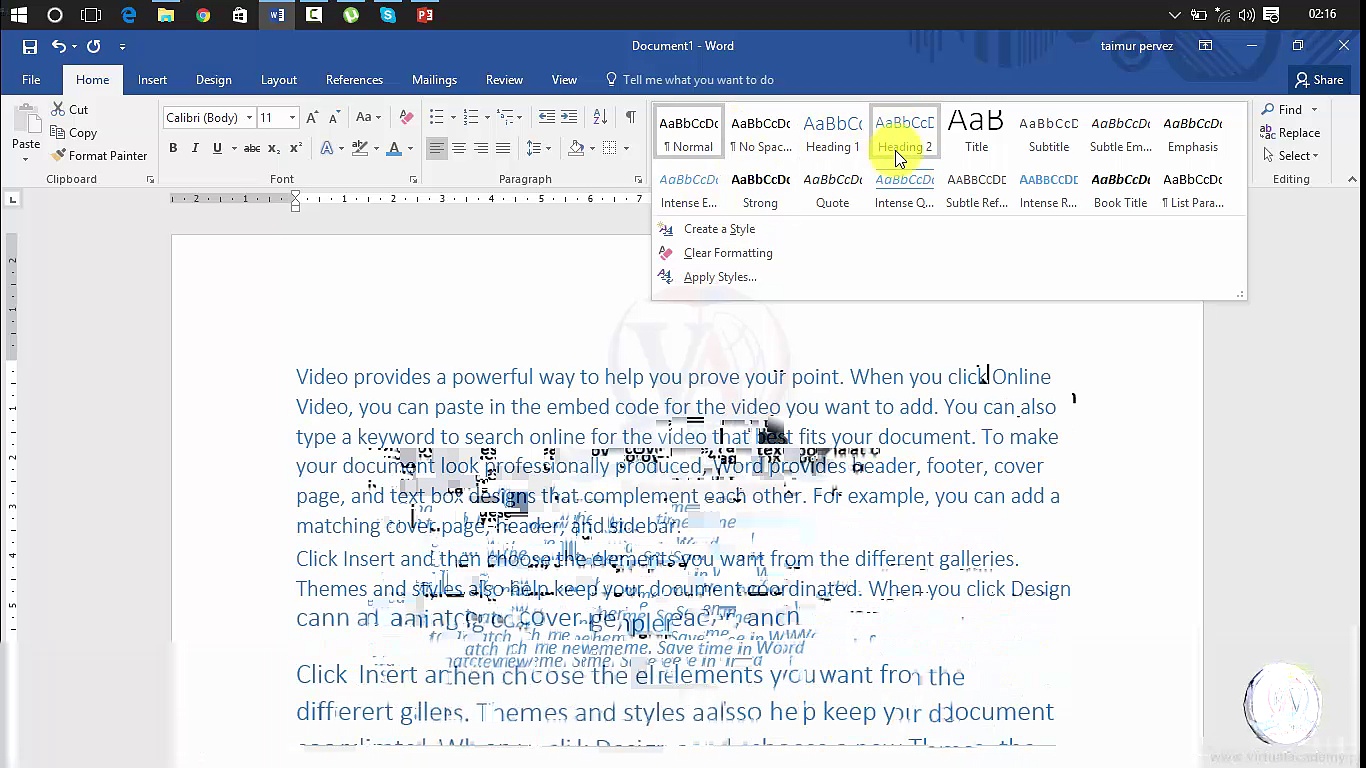Click Tell me what you want to do
This screenshot has height=768, width=1366.
point(698,80)
